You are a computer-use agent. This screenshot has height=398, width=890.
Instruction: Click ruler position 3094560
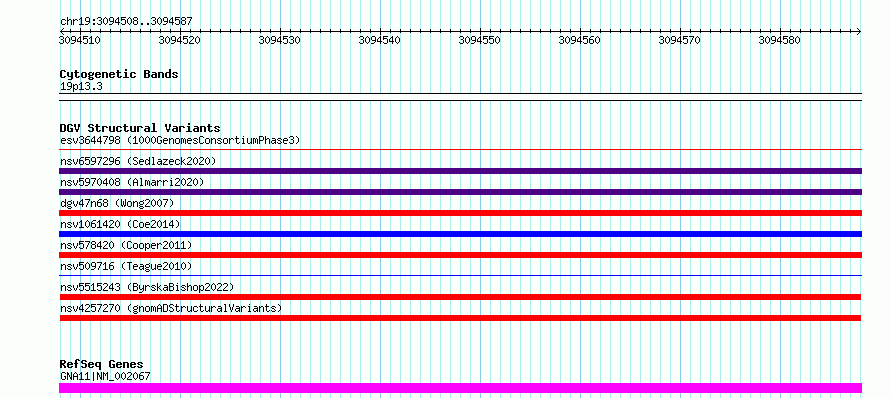click(x=580, y=40)
